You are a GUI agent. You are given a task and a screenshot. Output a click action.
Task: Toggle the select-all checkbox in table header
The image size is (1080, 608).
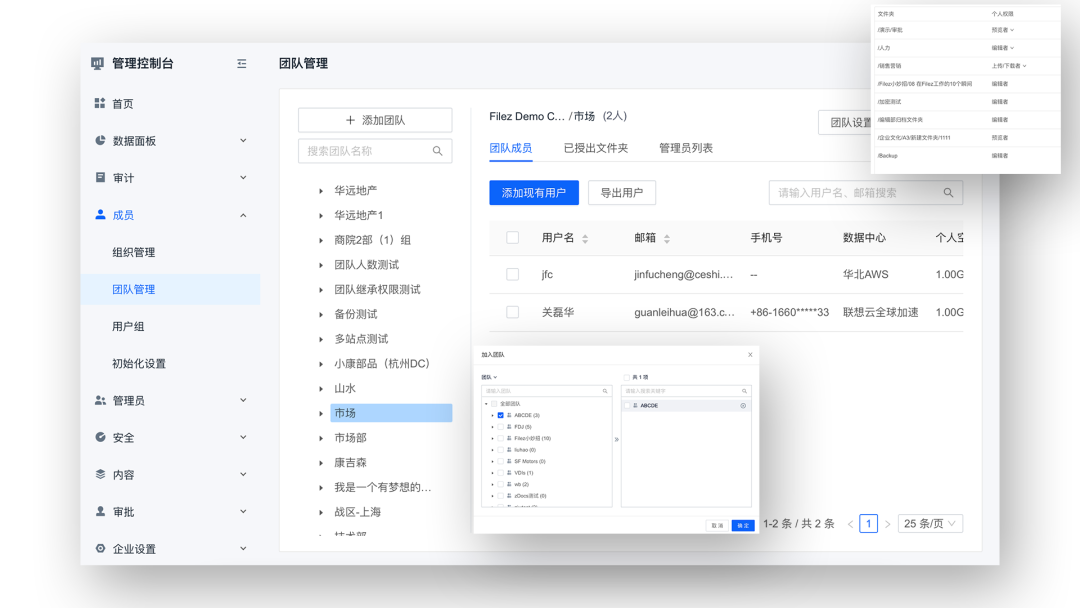point(512,238)
